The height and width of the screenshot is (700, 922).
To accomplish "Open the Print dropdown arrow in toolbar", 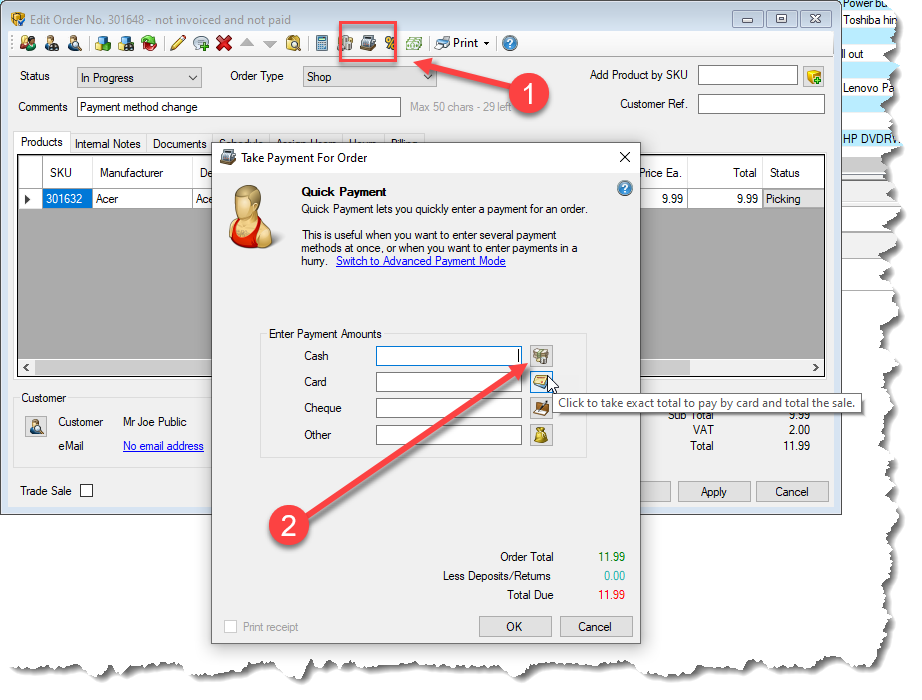I will [x=486, y=43].
